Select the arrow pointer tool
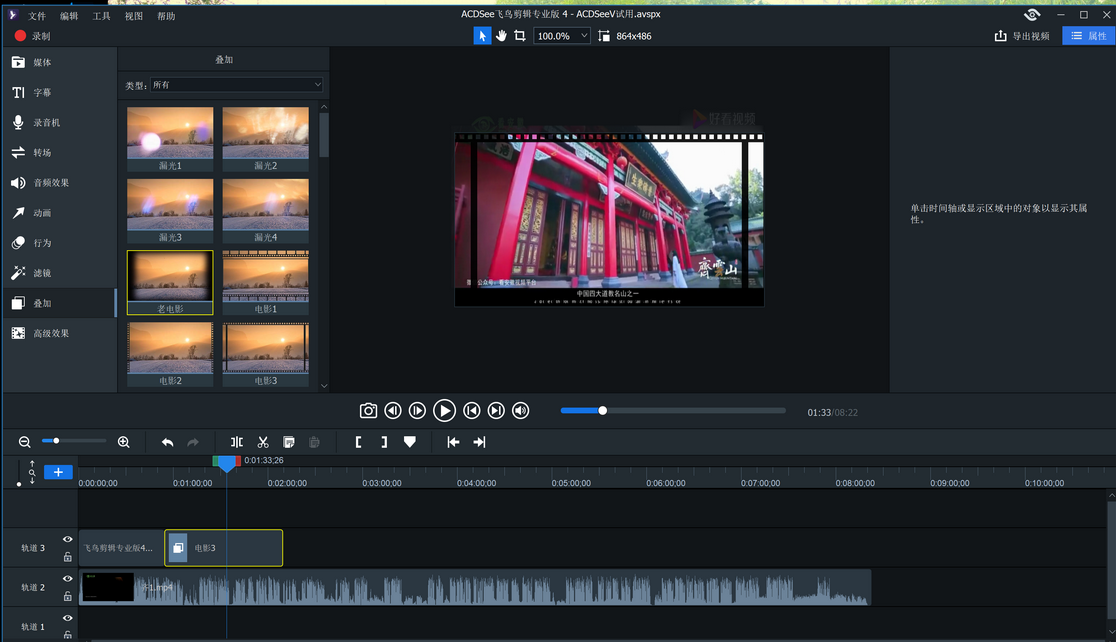 (482, 36)
